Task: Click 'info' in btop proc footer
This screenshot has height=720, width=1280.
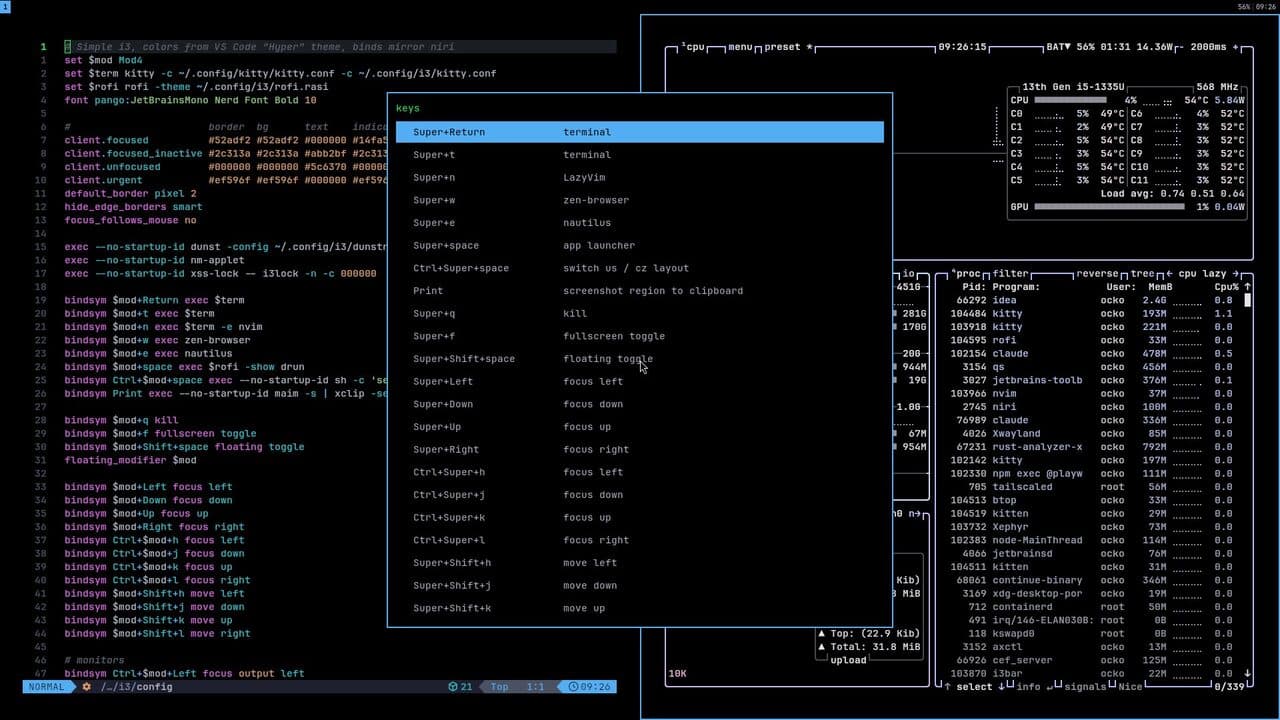Action: 1029,687
